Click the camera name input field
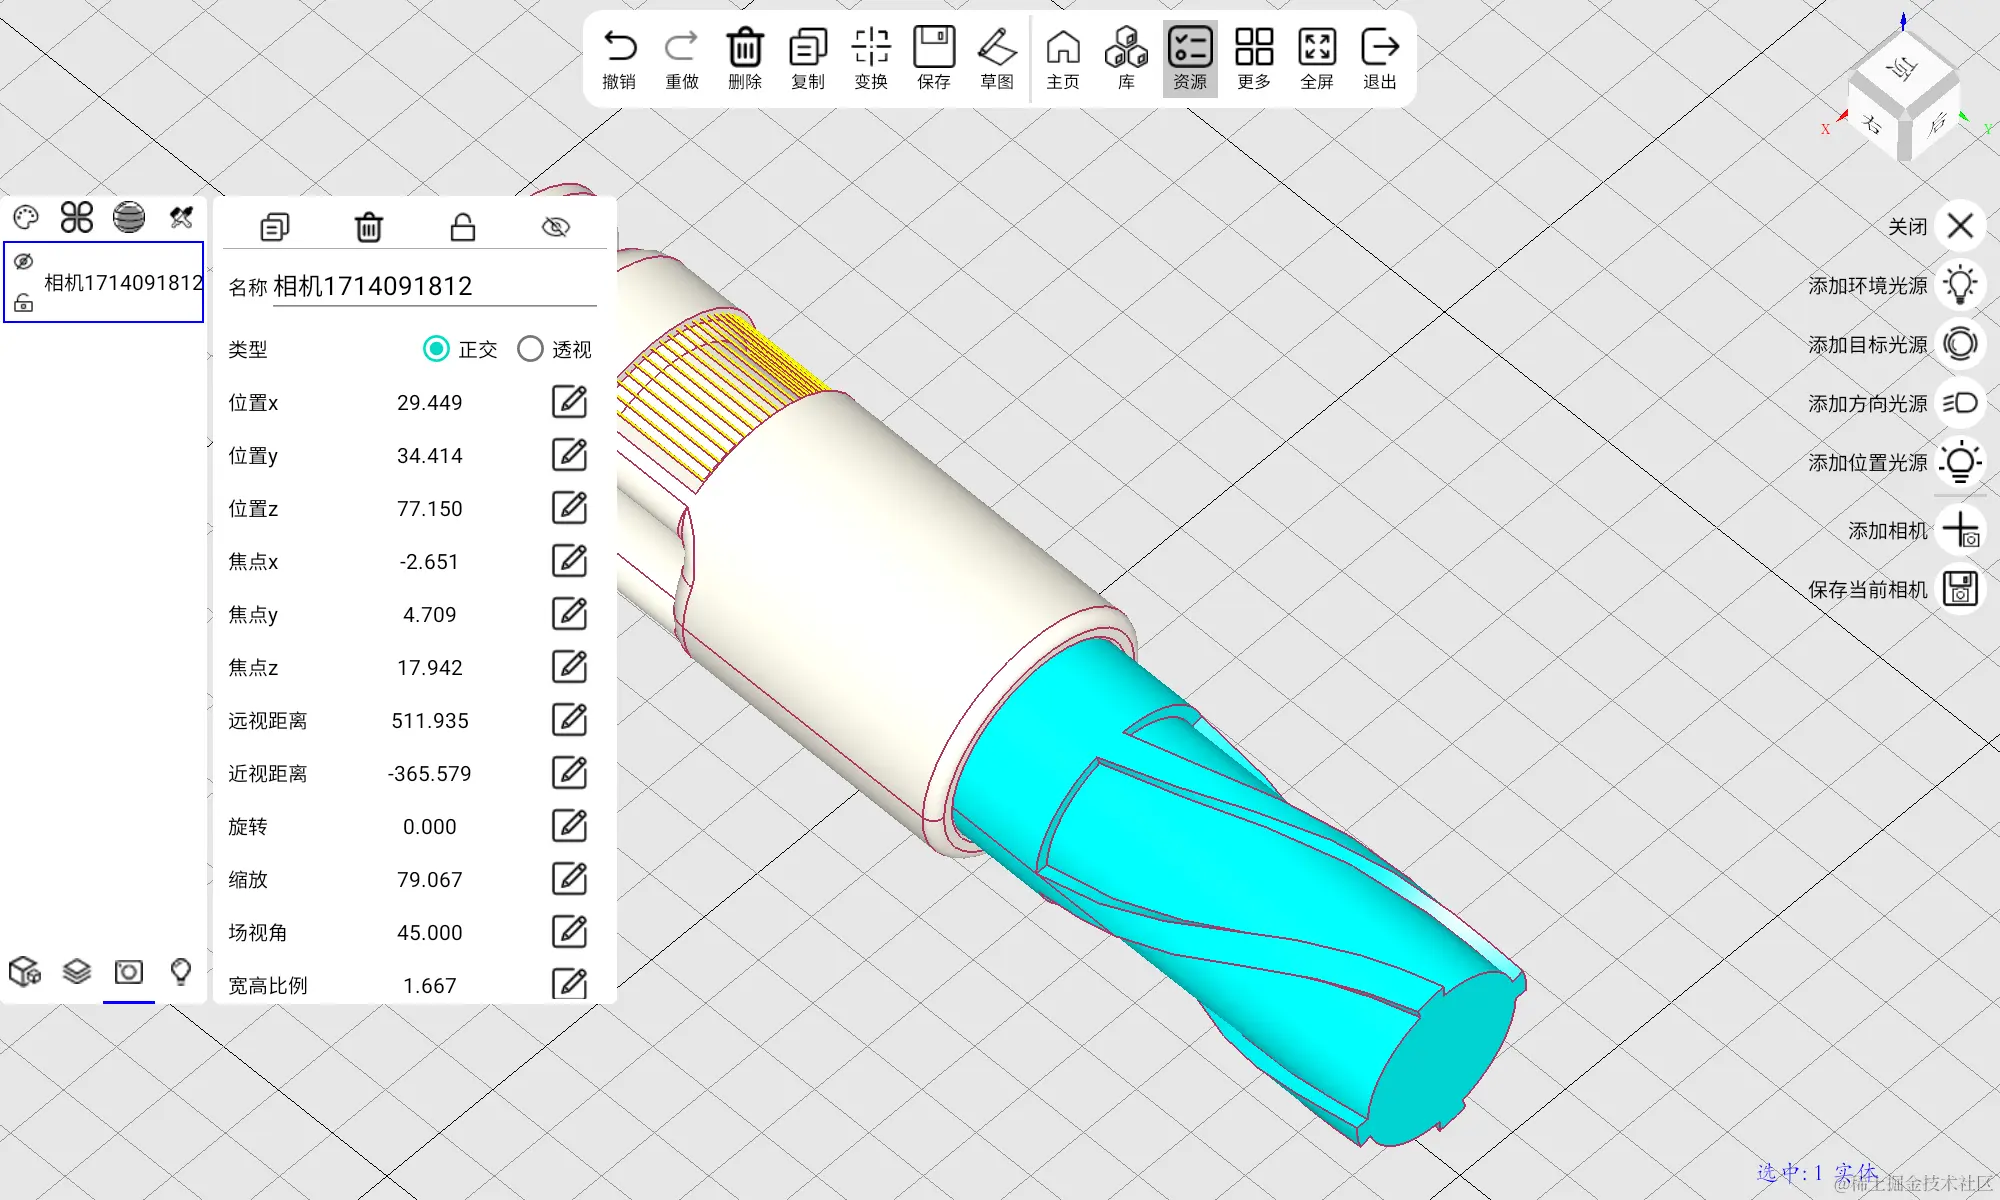The image size is (2000, 1200). pos(434,287)
